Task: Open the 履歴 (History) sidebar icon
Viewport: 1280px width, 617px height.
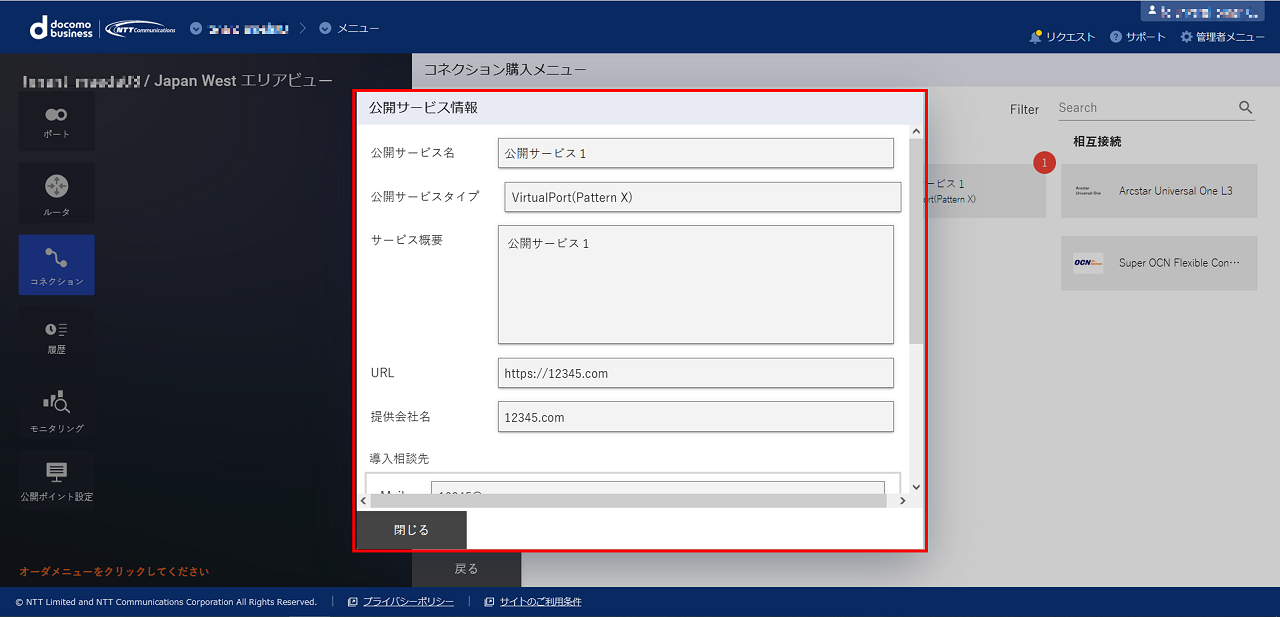Action: coord(56,336)
